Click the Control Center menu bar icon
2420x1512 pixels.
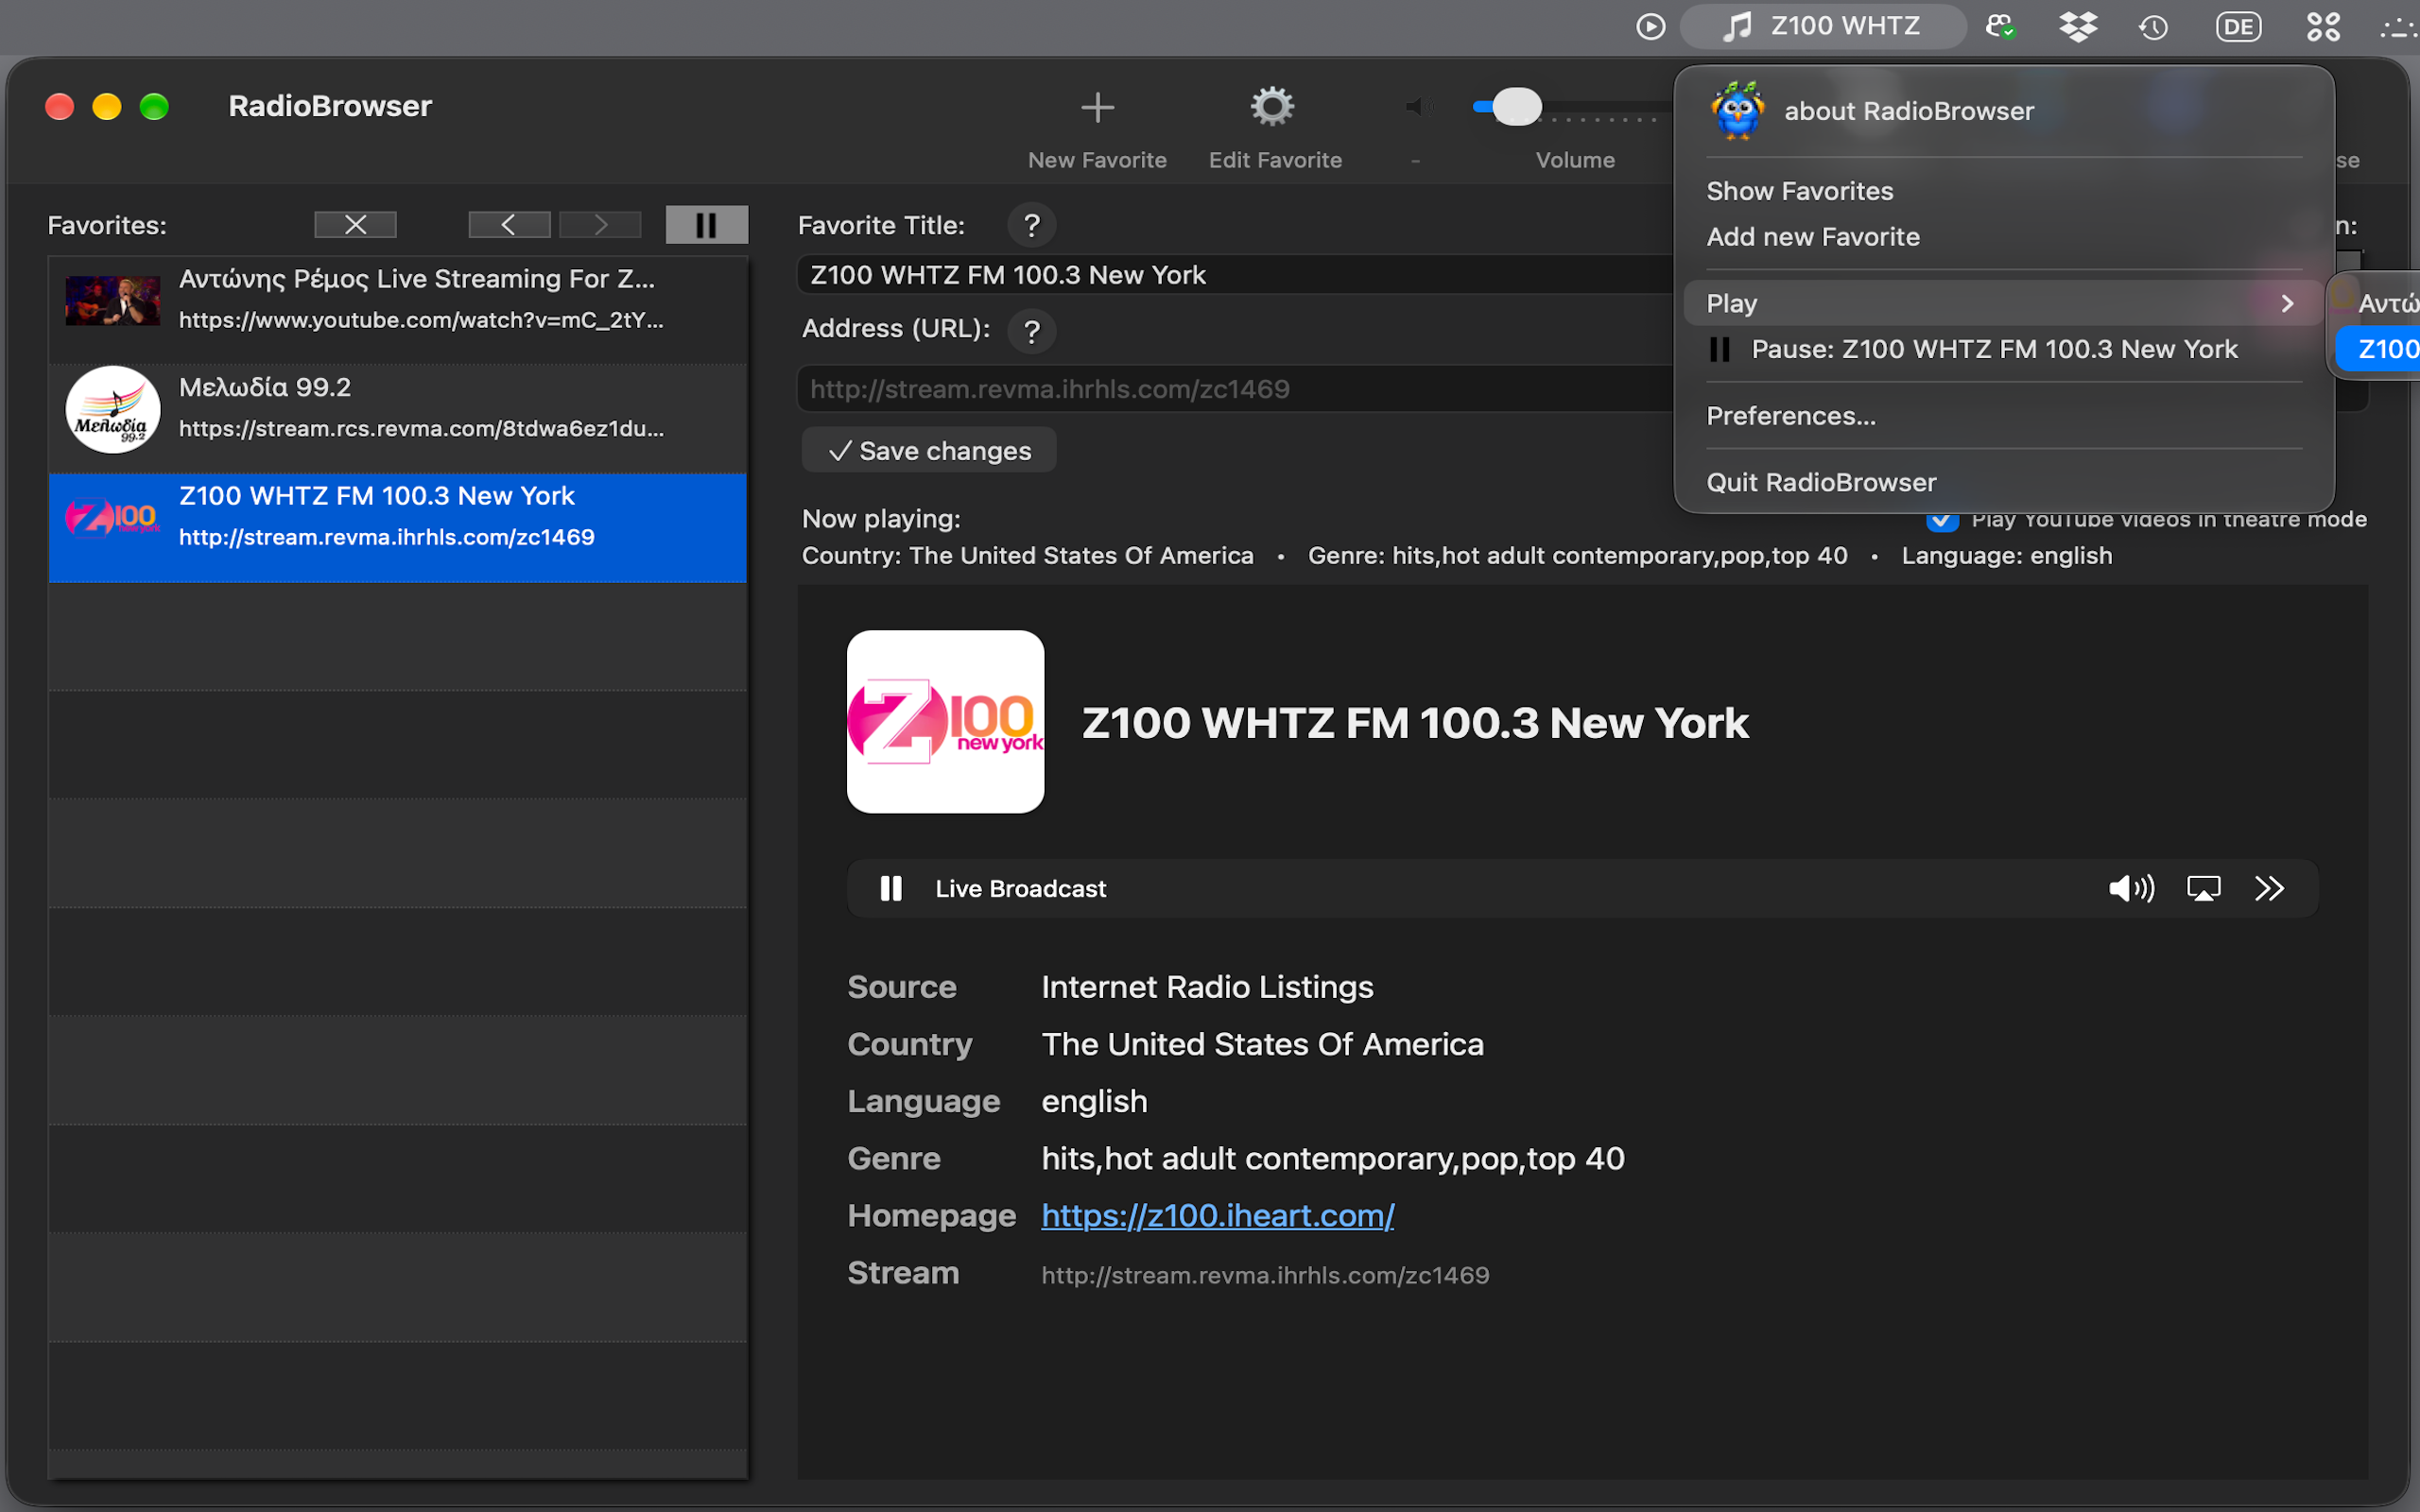[x=2324, y=27]
